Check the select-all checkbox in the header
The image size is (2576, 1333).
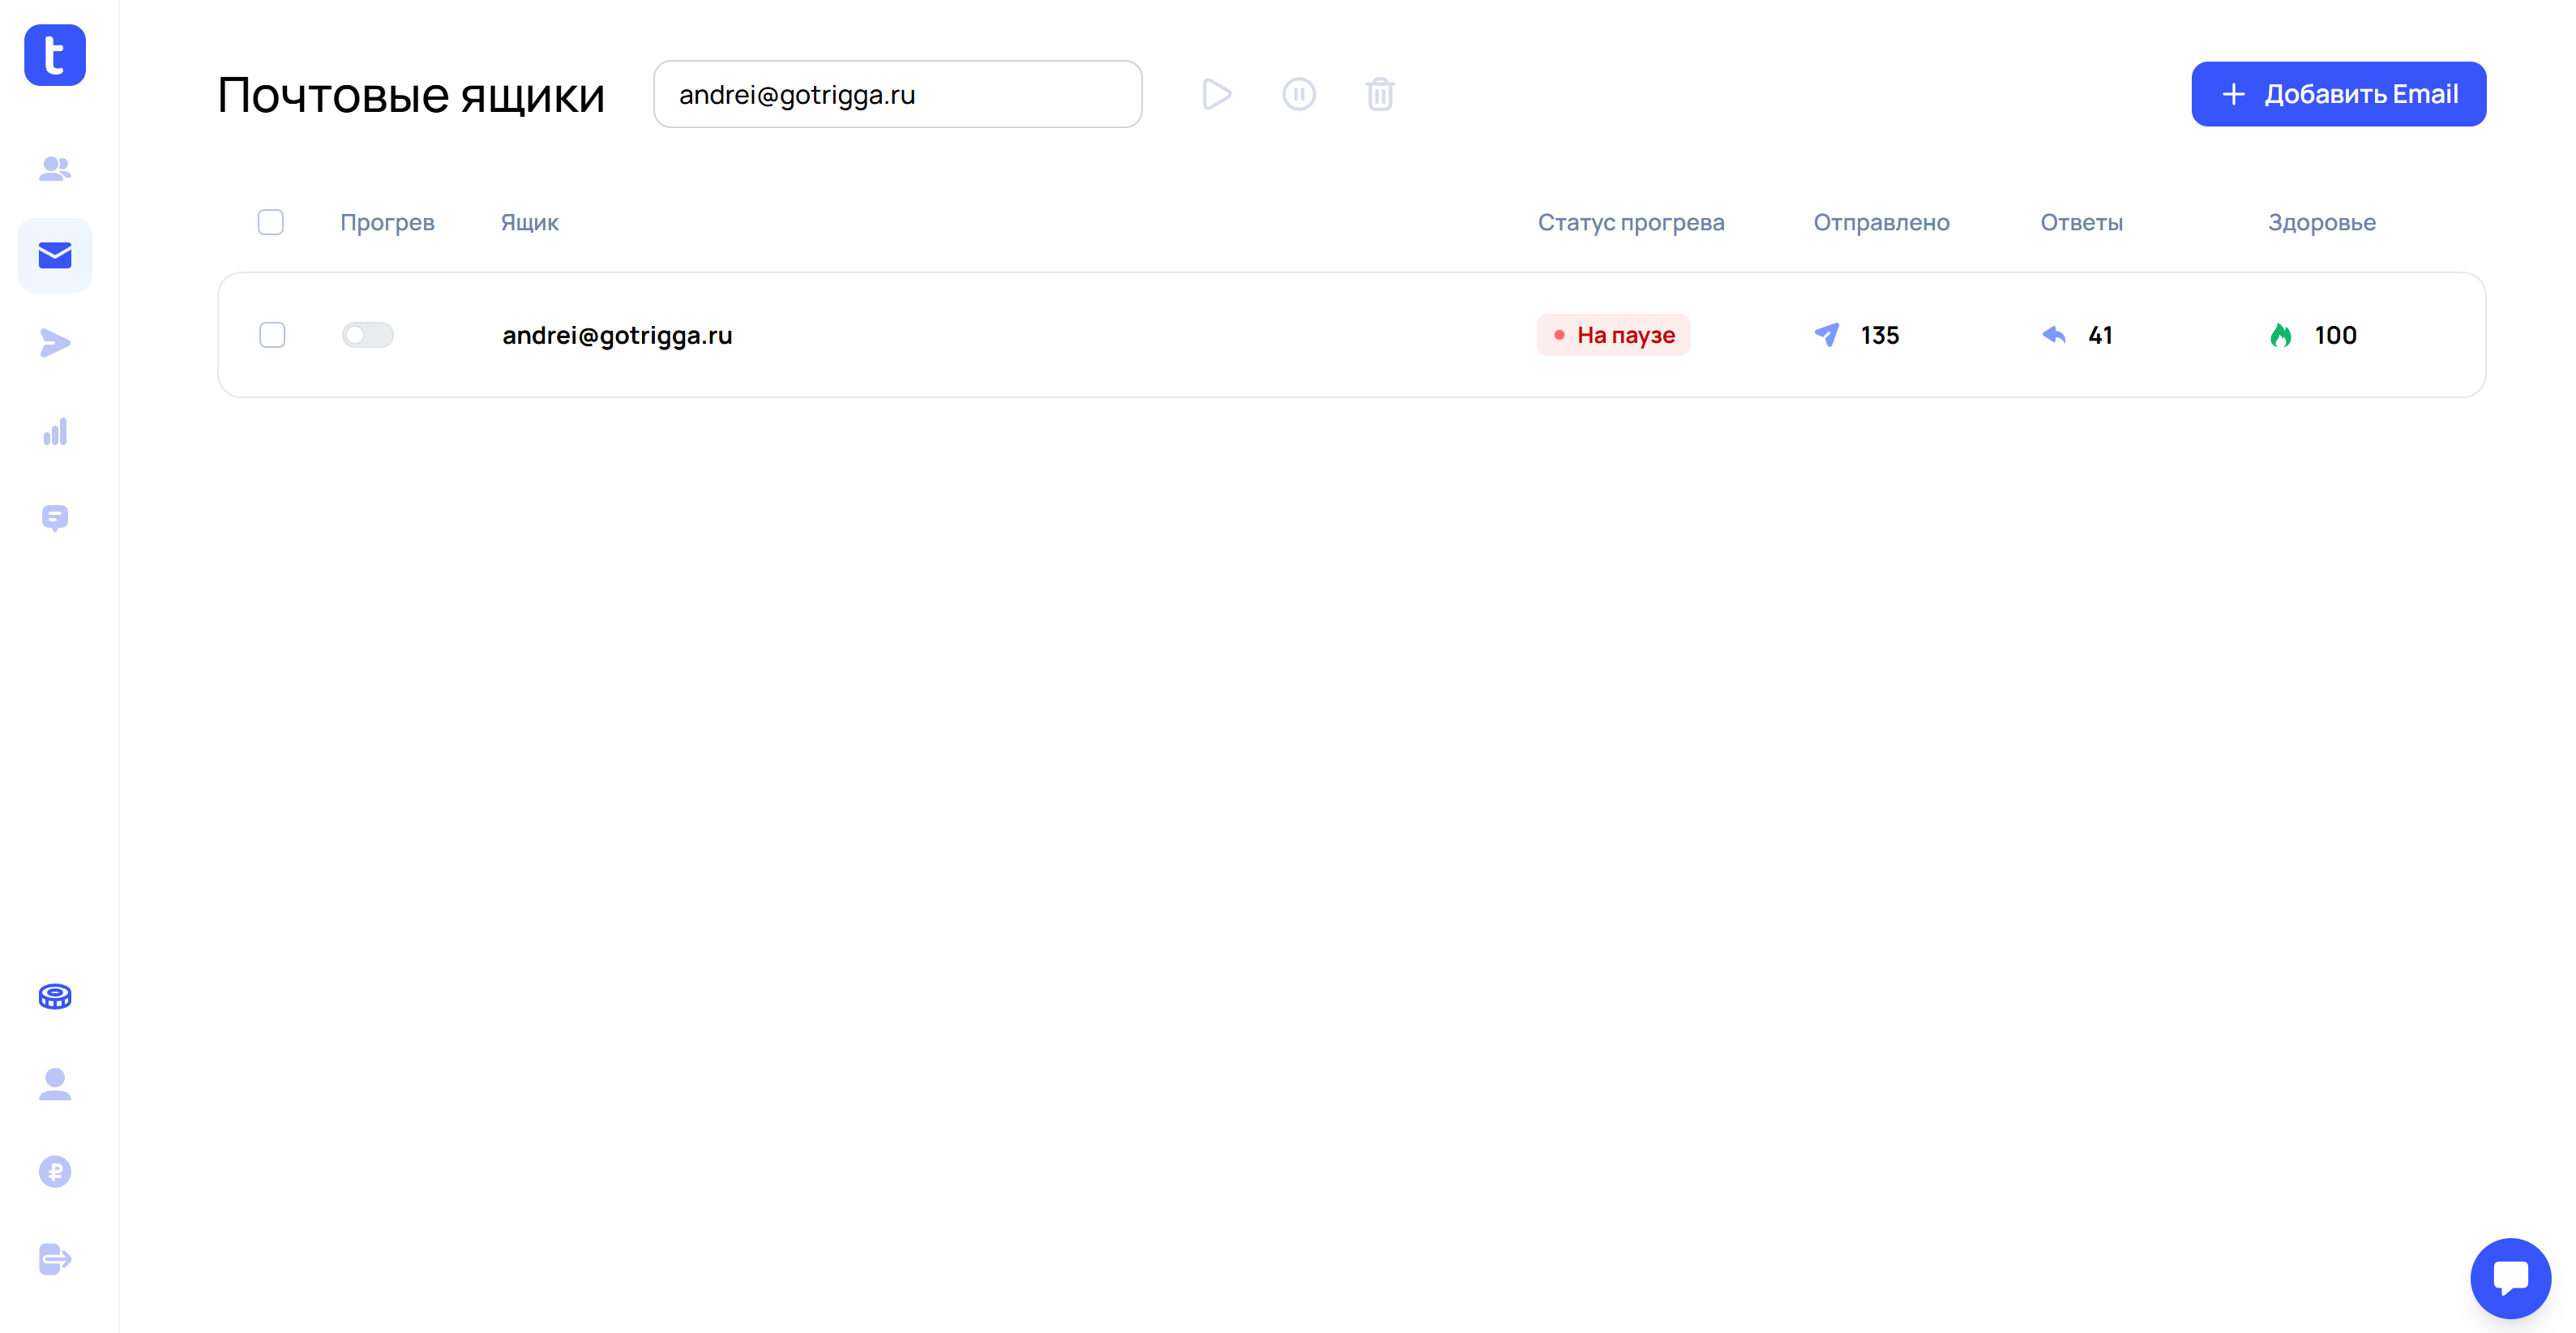[x=270, y=222]
